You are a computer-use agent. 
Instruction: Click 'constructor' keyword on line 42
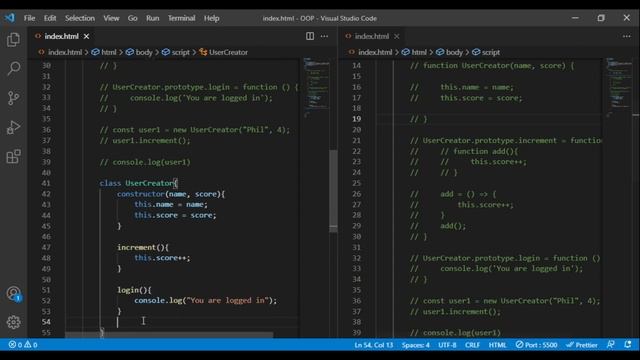(x=140, y=194)
